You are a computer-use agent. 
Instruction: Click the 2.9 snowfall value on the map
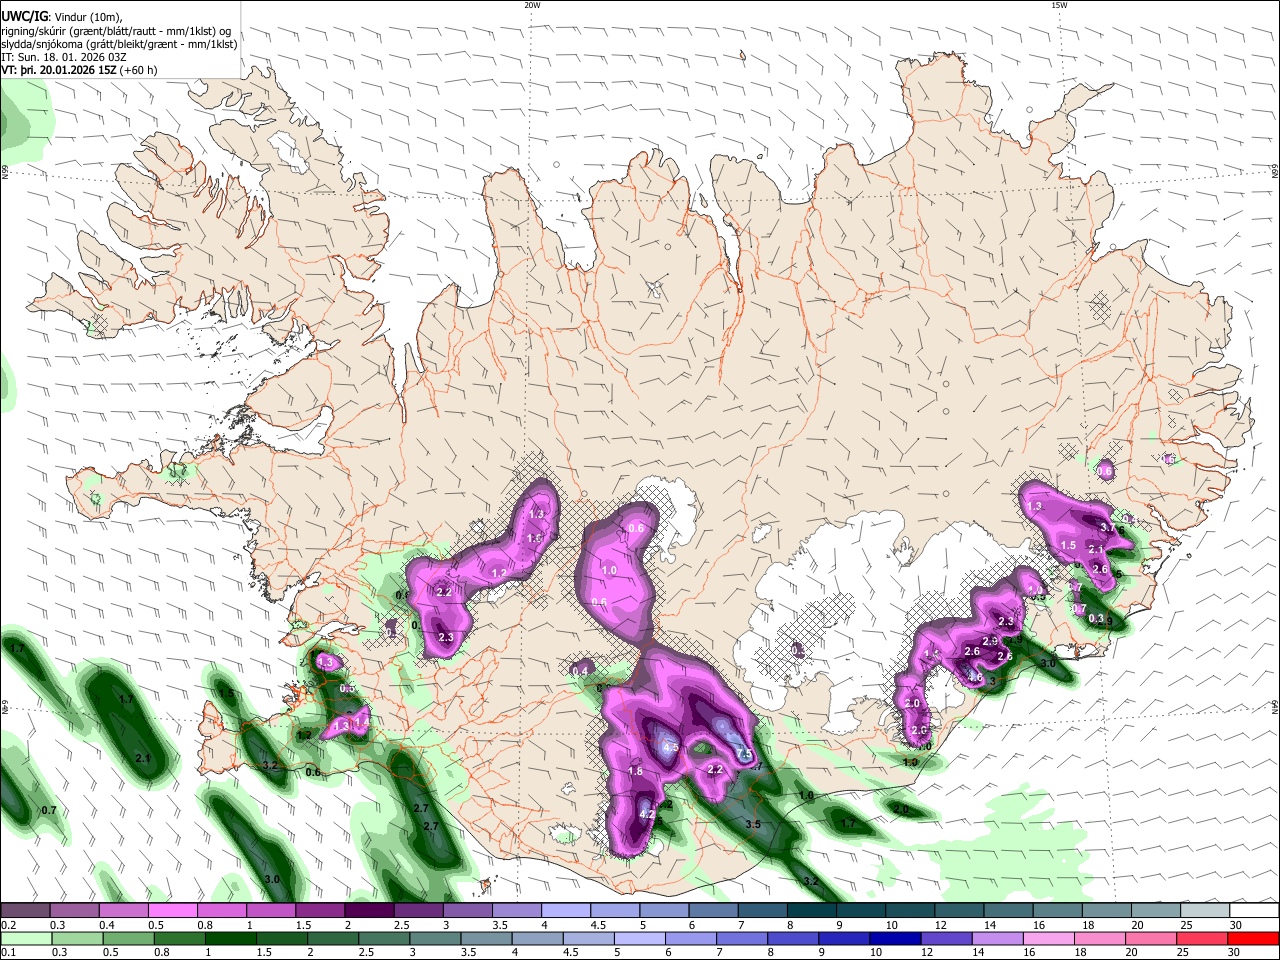990,641
